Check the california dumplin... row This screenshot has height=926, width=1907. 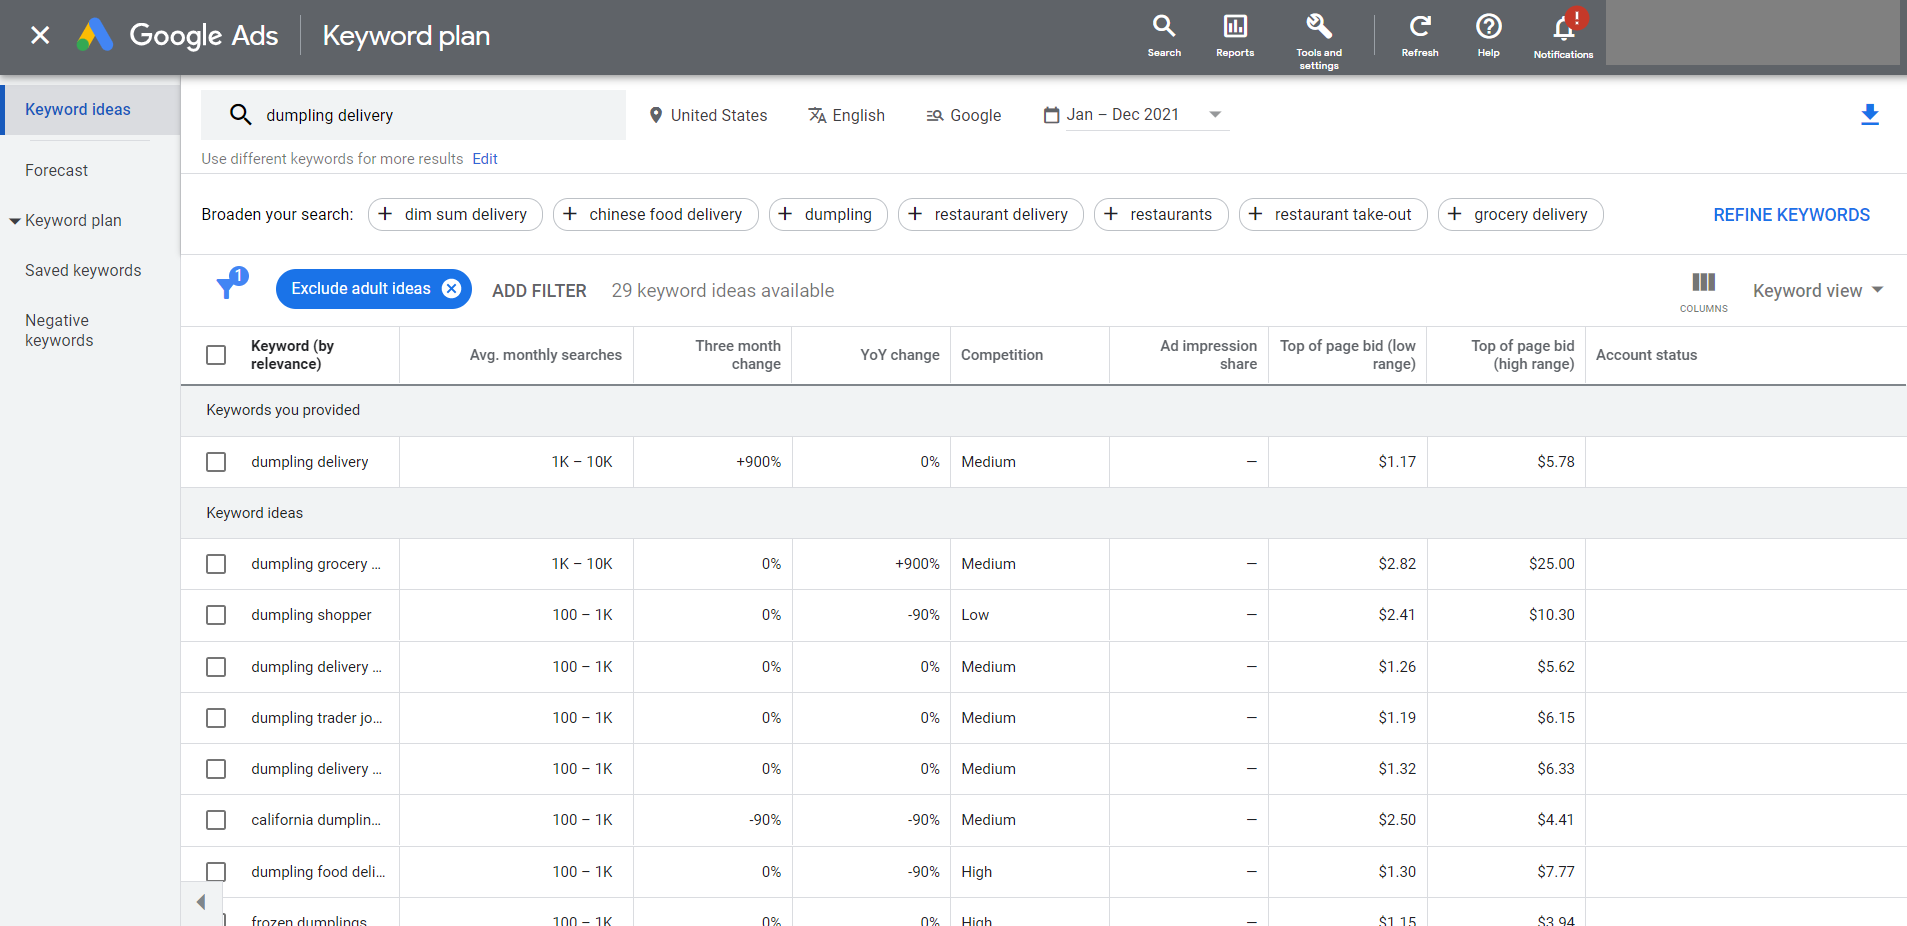216,820
